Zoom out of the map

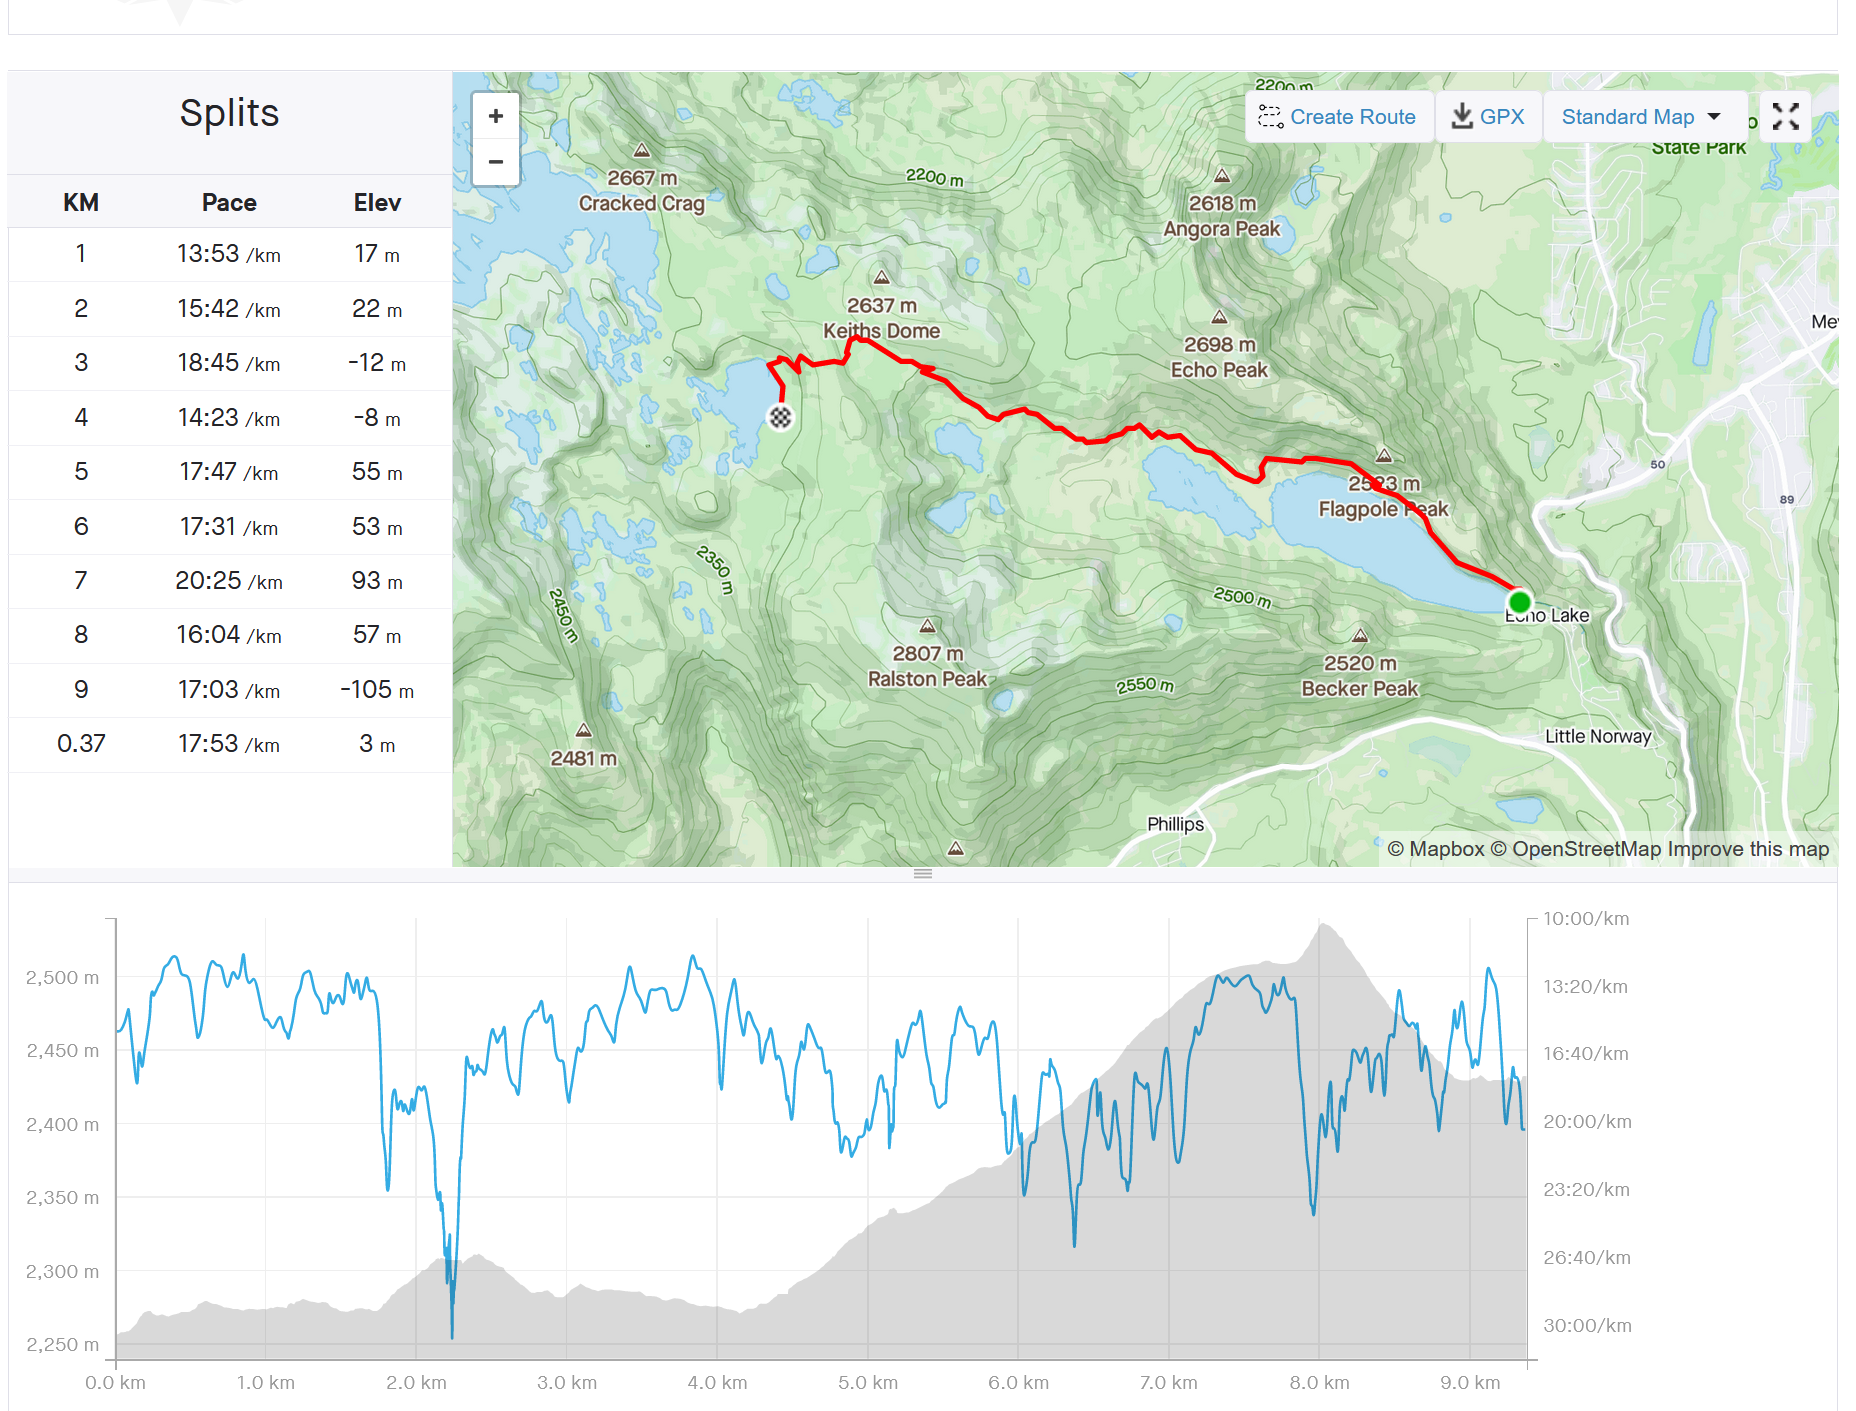496,162
